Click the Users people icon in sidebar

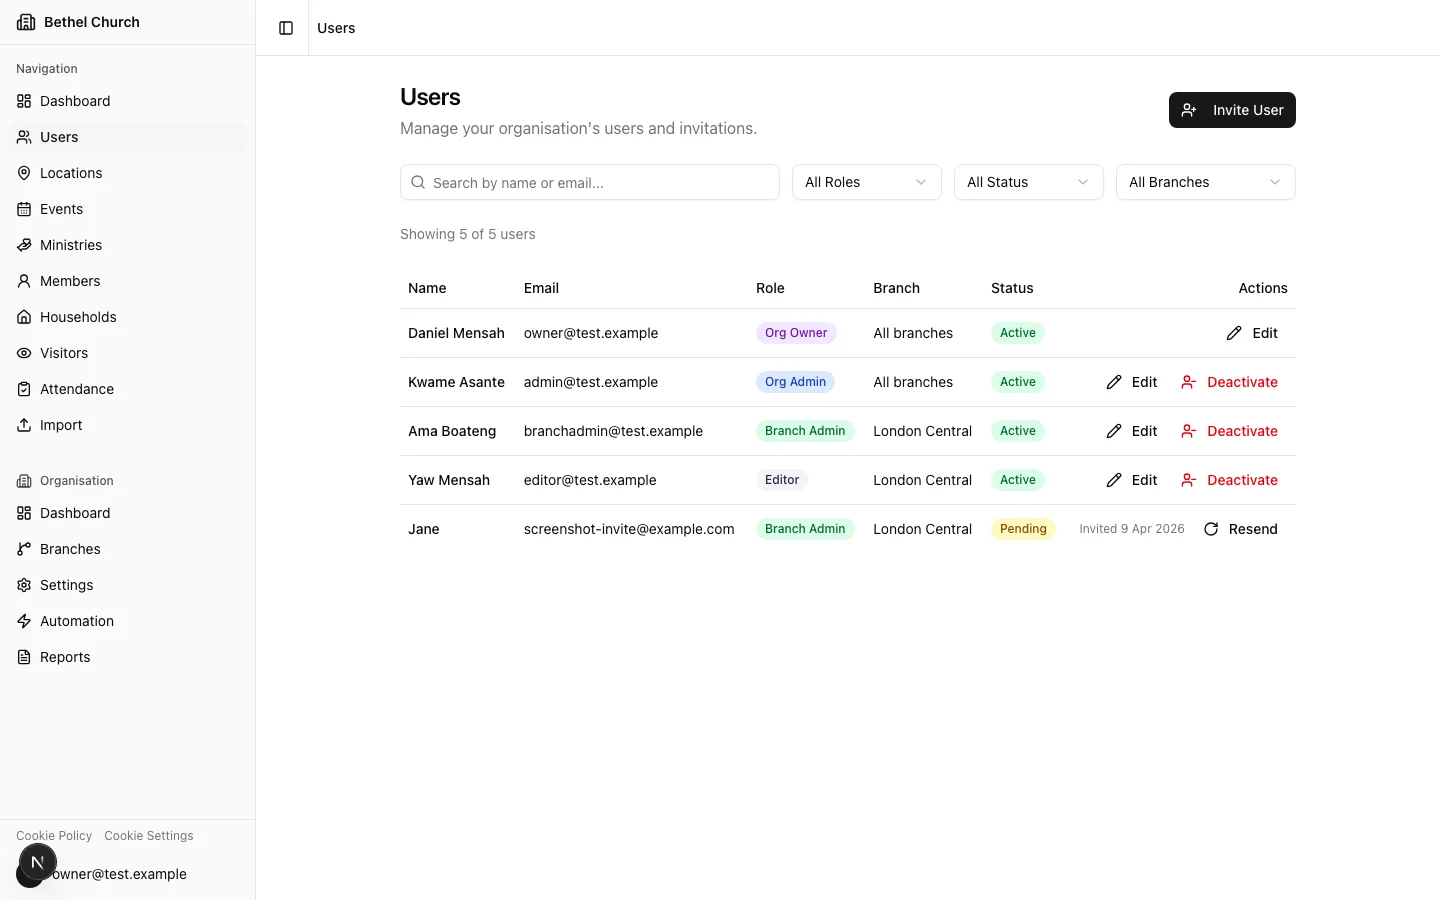click(24, 137)
